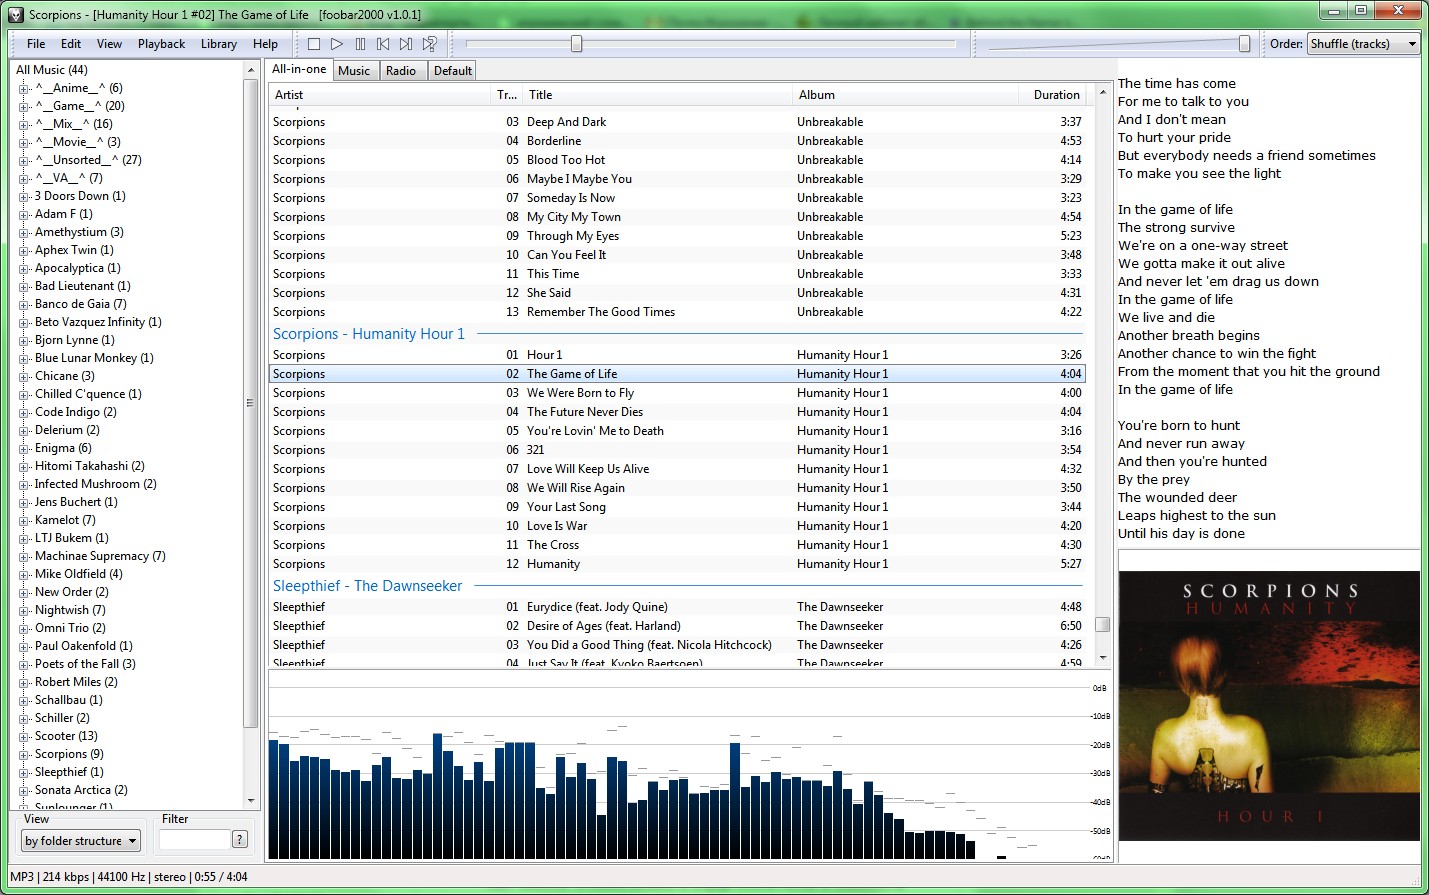Click the Play button in toolbar

click(337, 44)
